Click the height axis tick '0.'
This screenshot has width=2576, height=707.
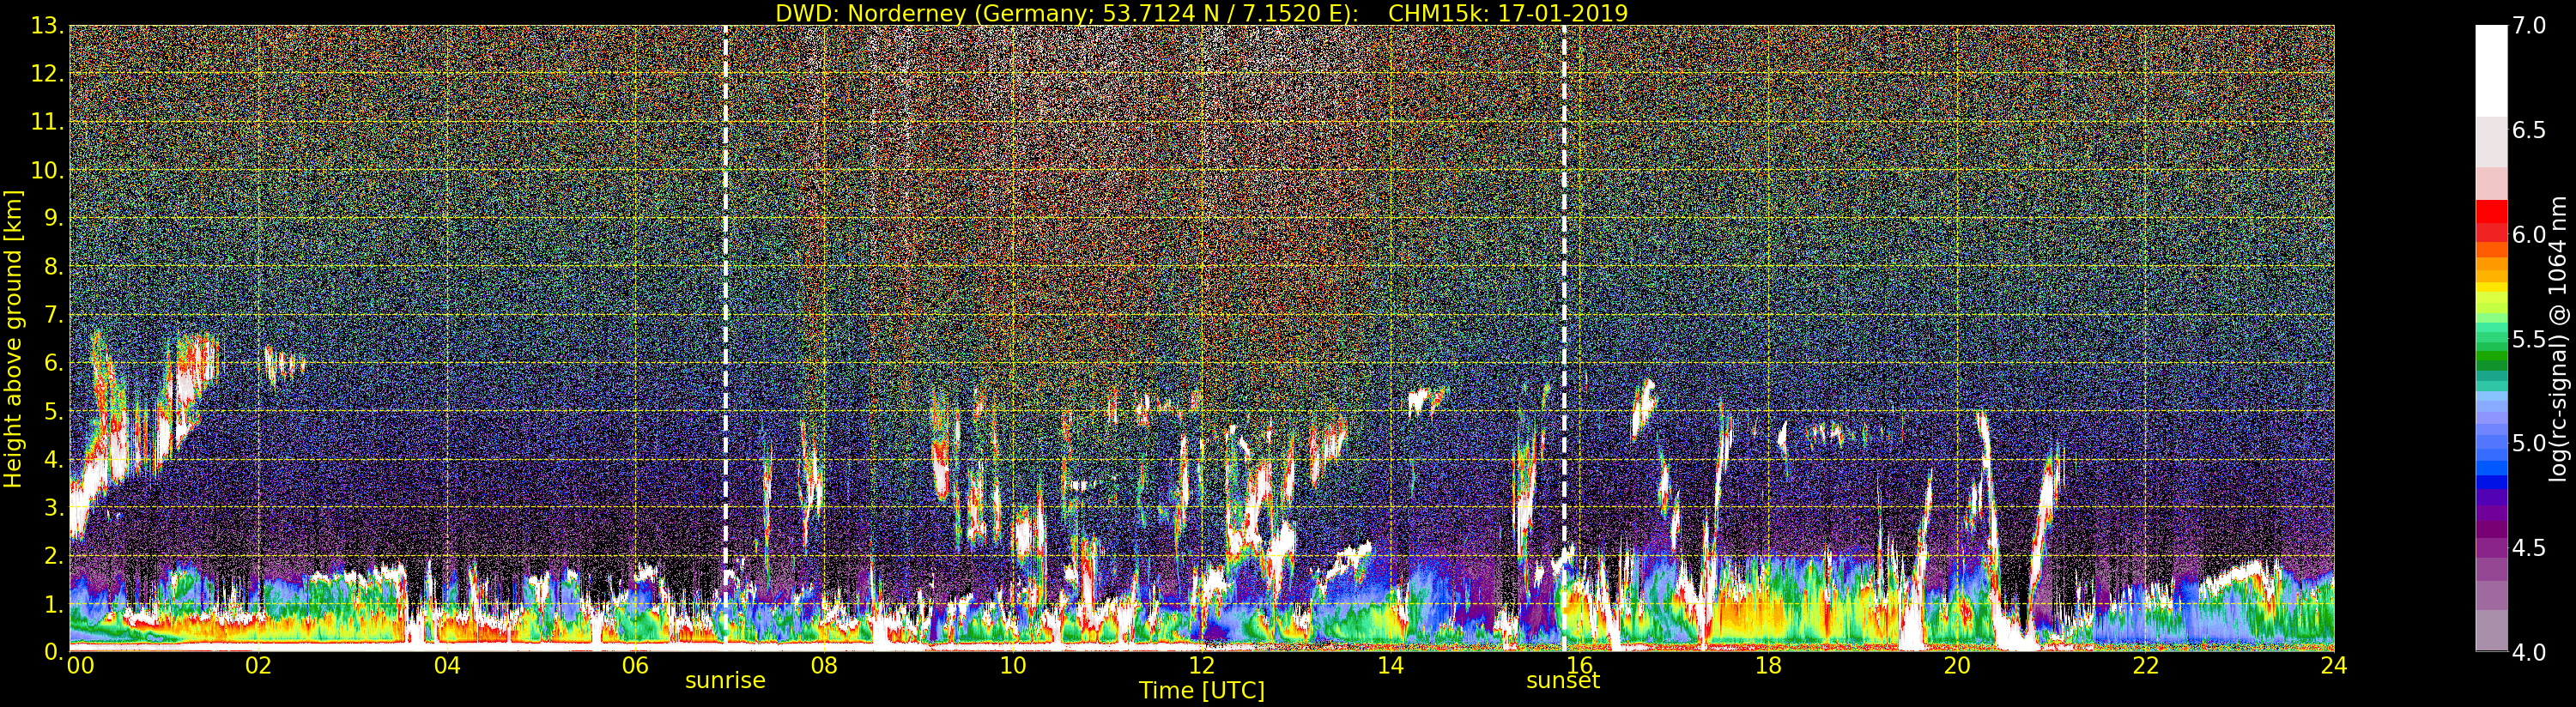point(54,652)
